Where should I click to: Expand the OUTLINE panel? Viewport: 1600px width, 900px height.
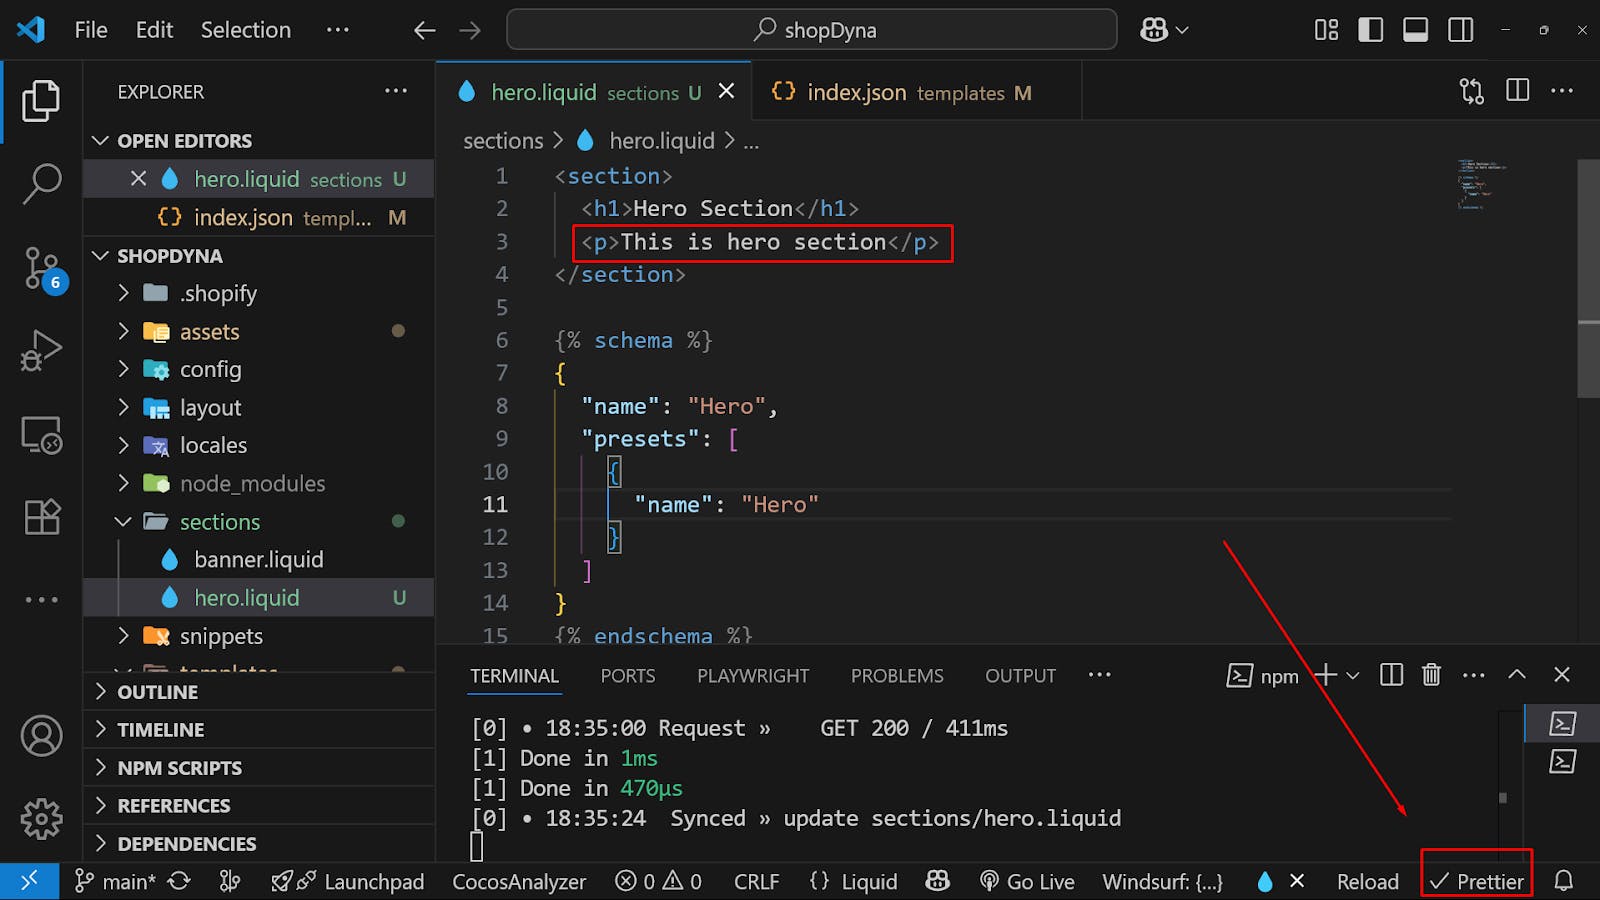[259, 692]
